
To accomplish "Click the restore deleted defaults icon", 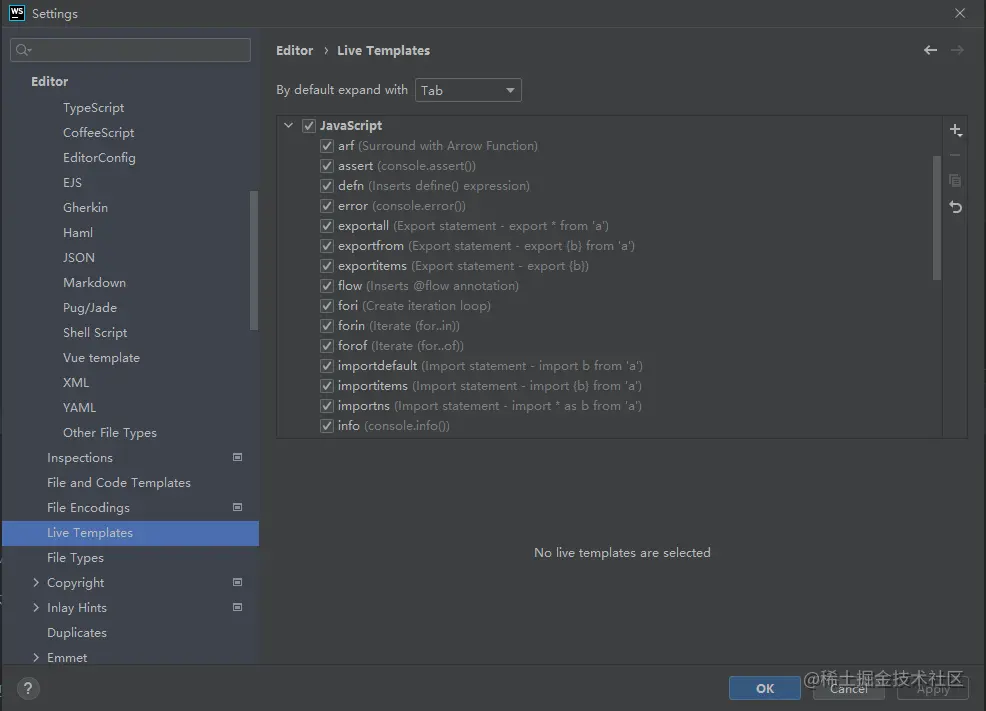I will (955, 207).
